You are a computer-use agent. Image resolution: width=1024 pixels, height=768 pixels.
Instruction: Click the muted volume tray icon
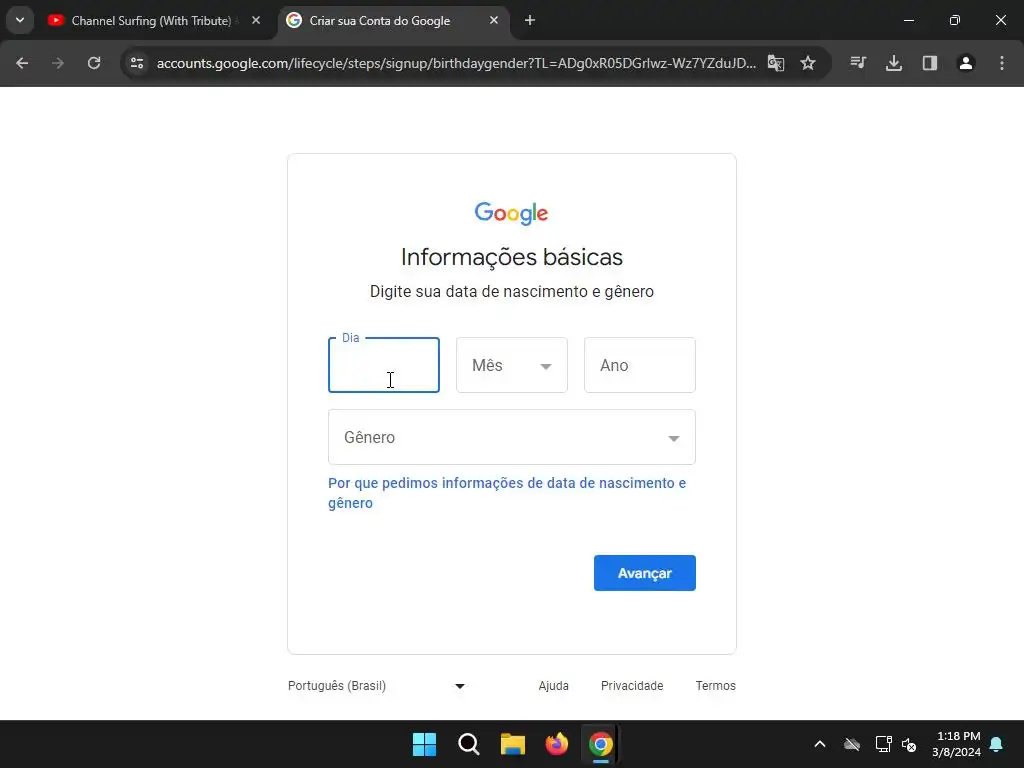[909, 744]
